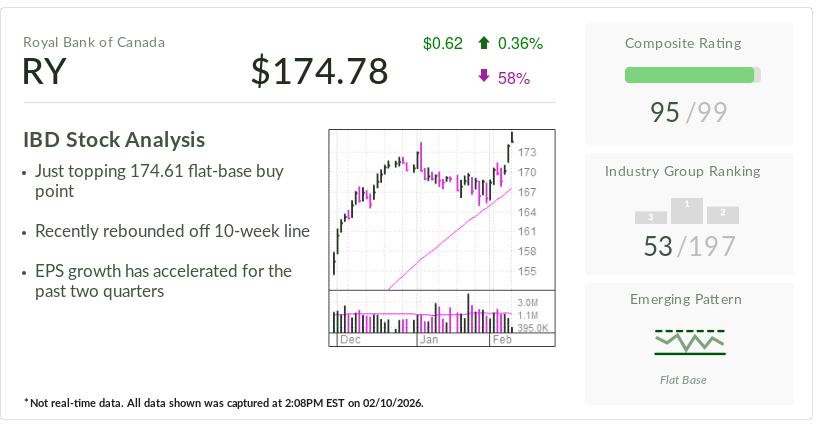The image size is (816, 430).
Task: Click the Flat Base pattern icon
Action: click(x=690, y=342)
